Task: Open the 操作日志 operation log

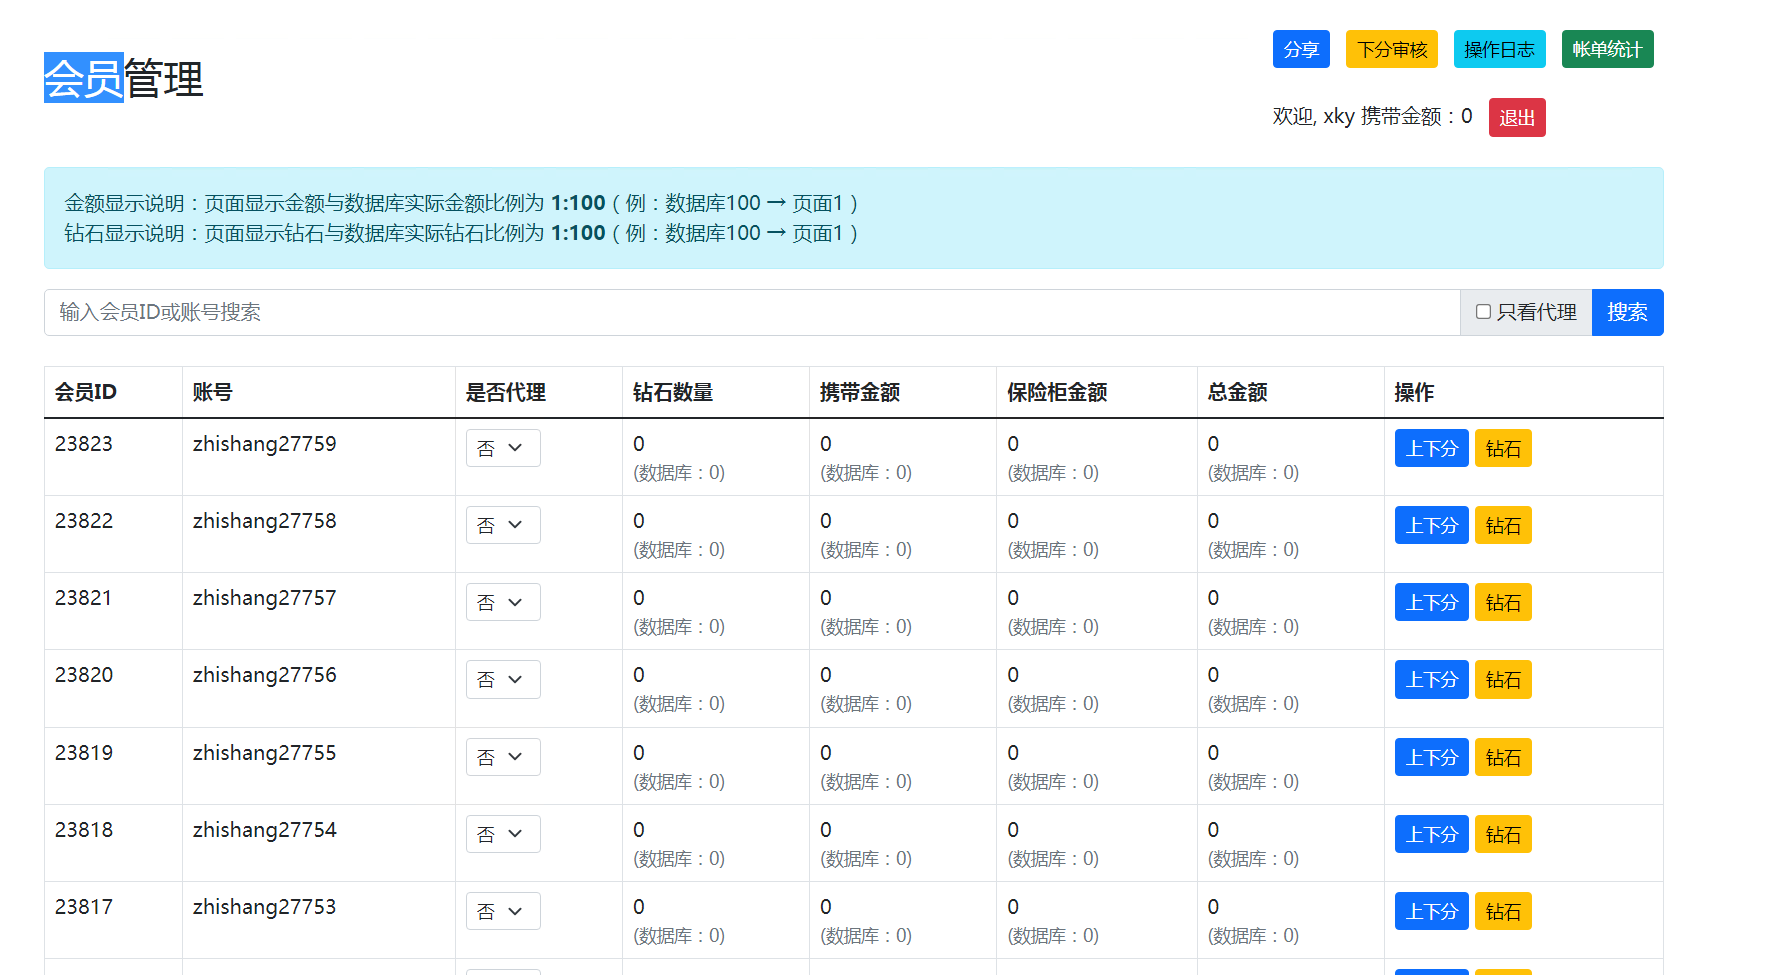Action: click(x=1499, y=49)
